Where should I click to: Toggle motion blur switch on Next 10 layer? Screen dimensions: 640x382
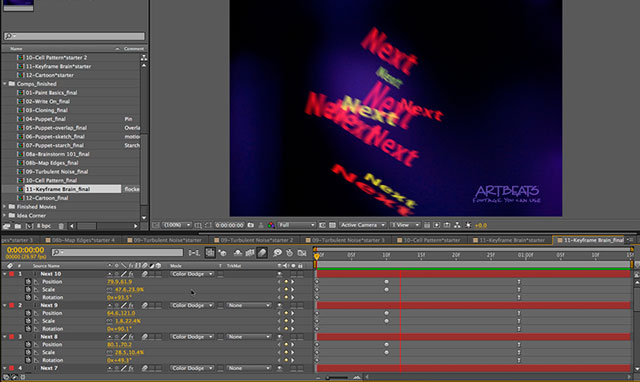pos(144,274)
